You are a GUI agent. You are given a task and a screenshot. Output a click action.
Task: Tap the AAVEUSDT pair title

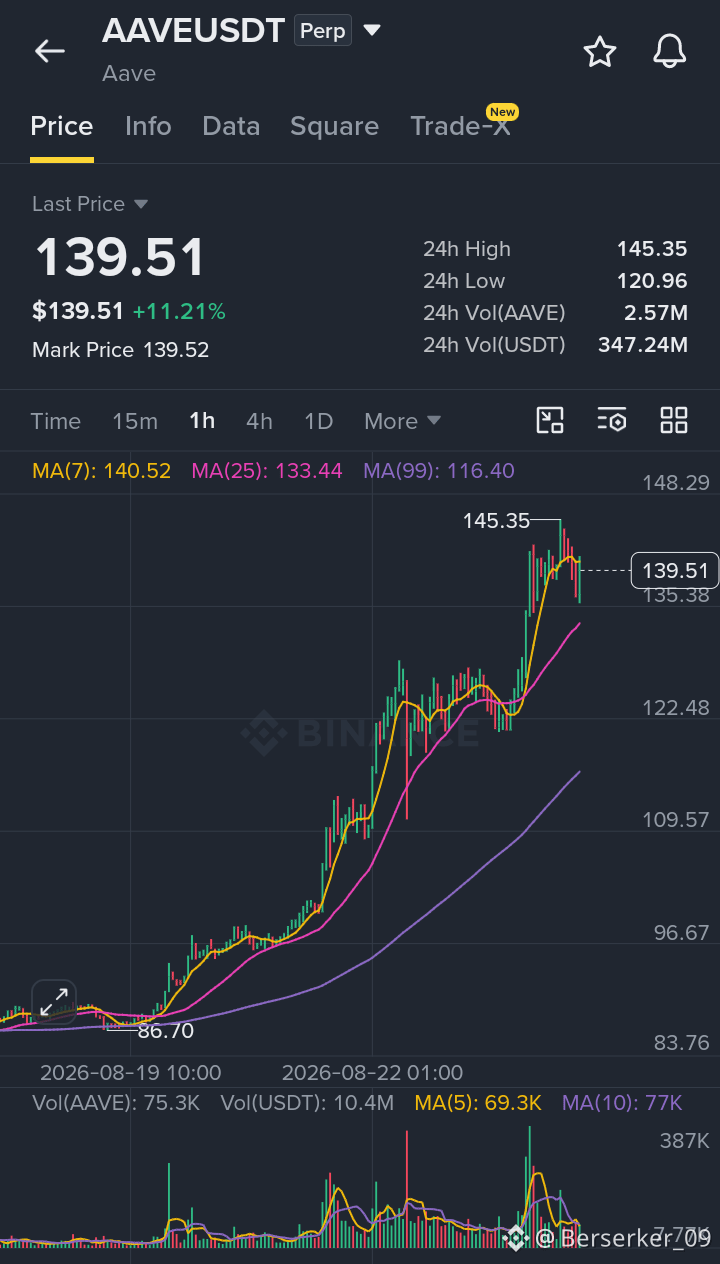pos(194,31)
